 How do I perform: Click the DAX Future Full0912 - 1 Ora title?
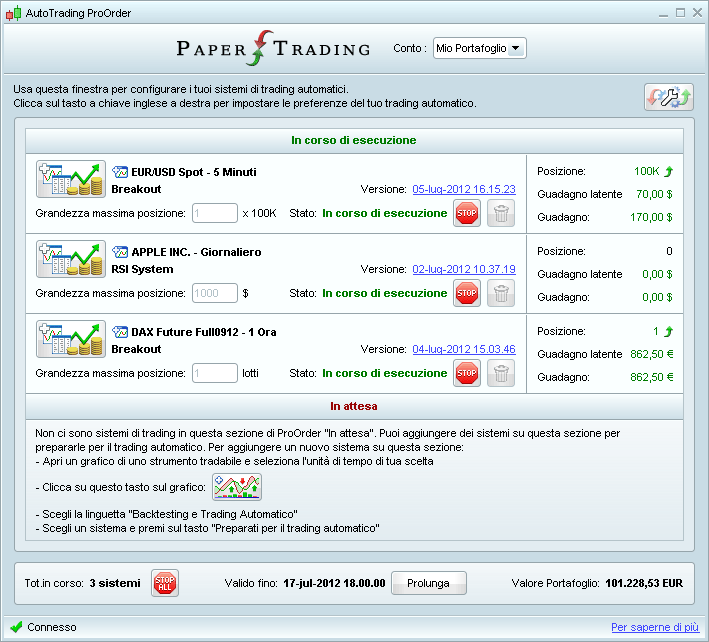204,332
